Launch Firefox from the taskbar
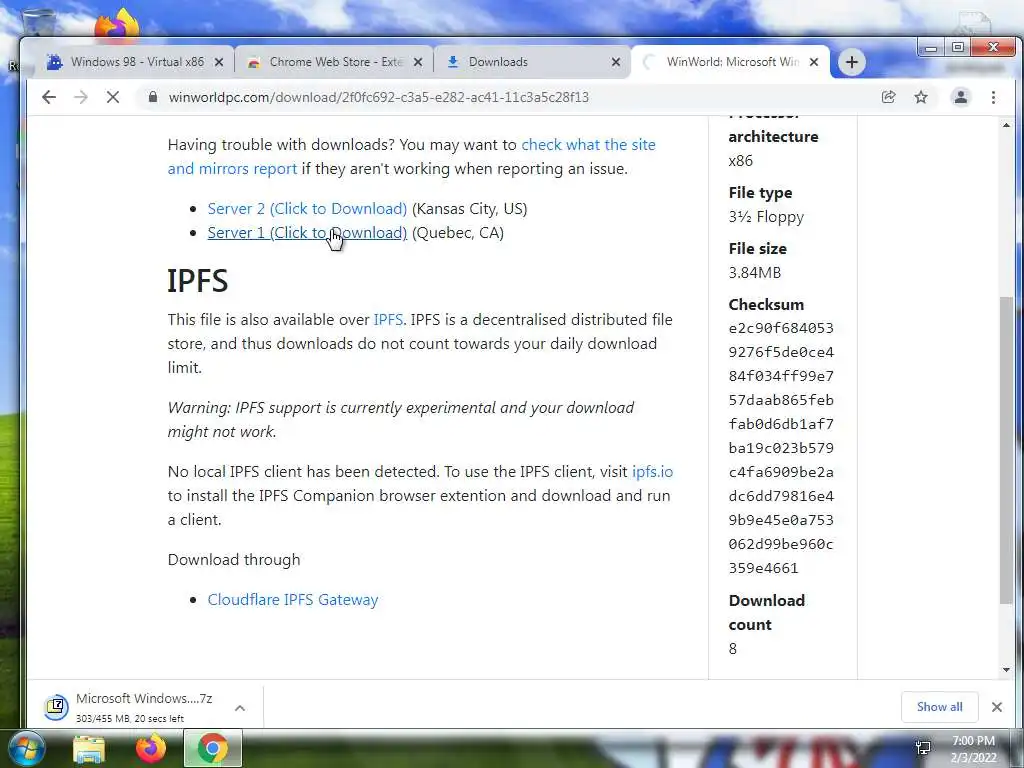 click(x=151, y=749)
